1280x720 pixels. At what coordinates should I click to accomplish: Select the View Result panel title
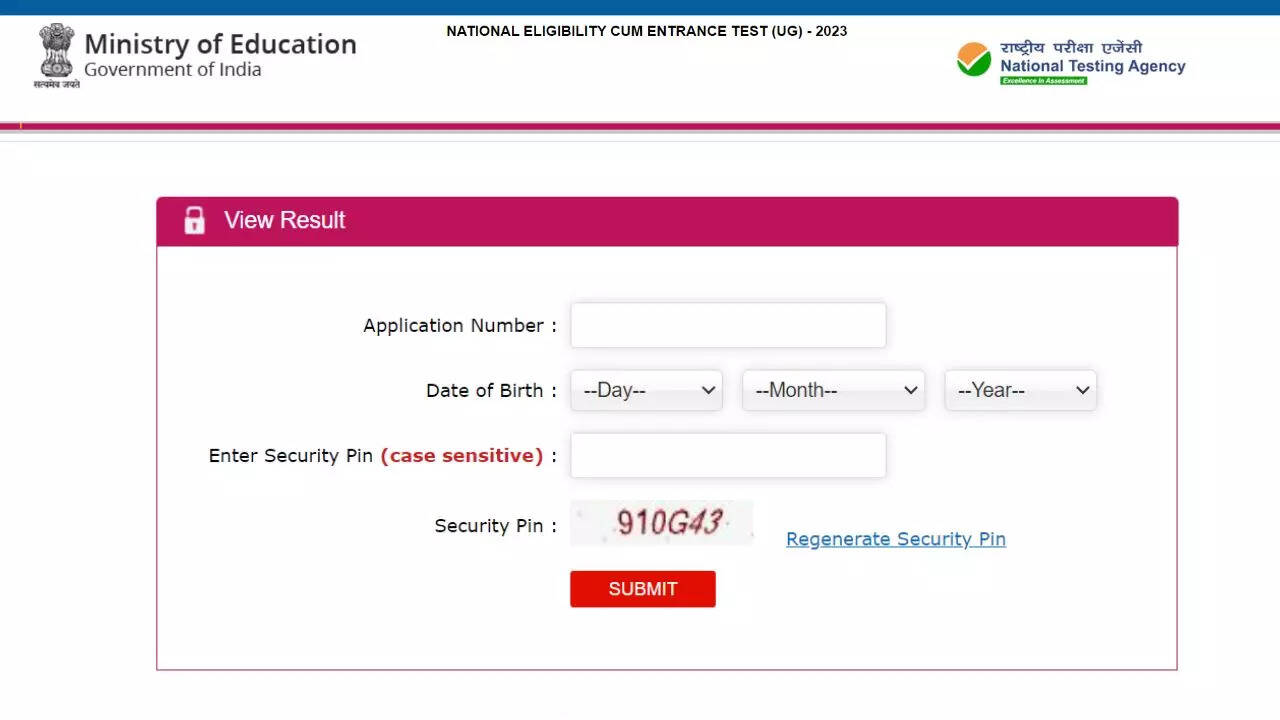pyautogui.click(x=285, y=221)
